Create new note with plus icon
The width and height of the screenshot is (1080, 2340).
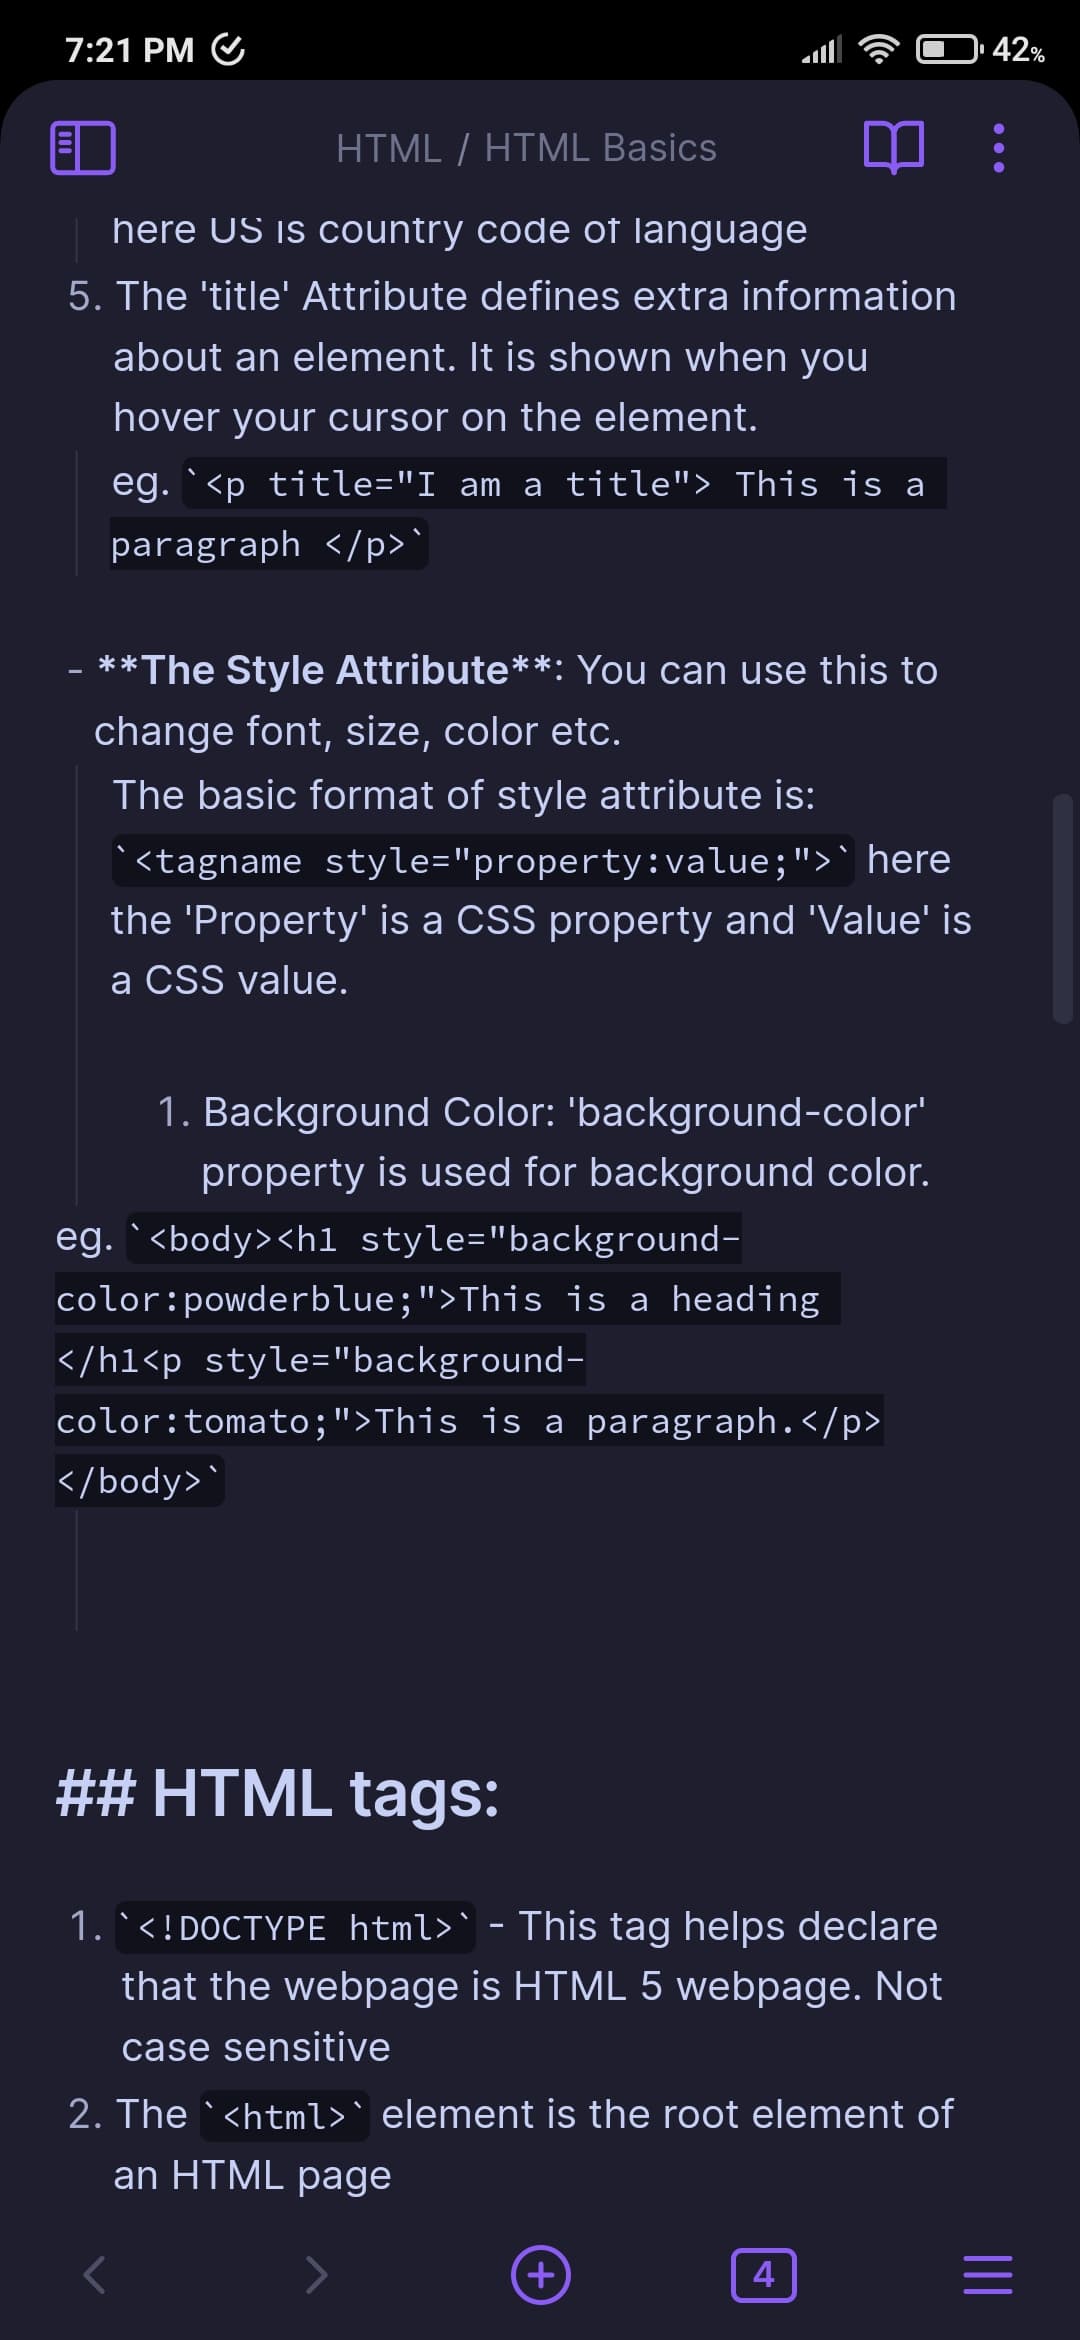pyautogui.click(x=541, y=2275)
